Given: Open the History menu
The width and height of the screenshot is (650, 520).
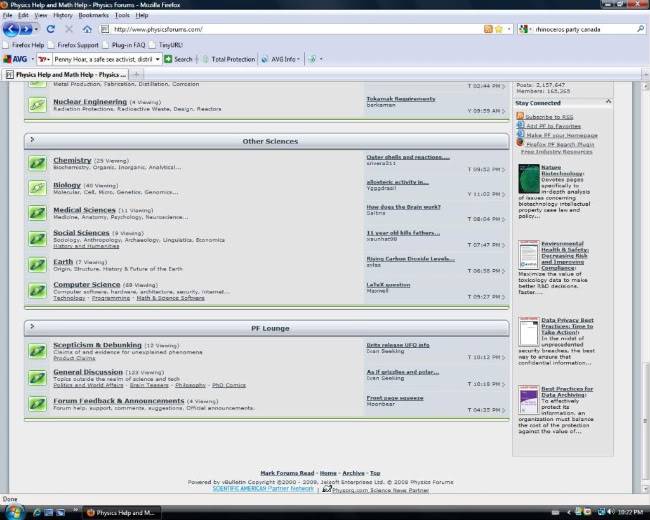Looking at the screenshot, I should (63, 15).
